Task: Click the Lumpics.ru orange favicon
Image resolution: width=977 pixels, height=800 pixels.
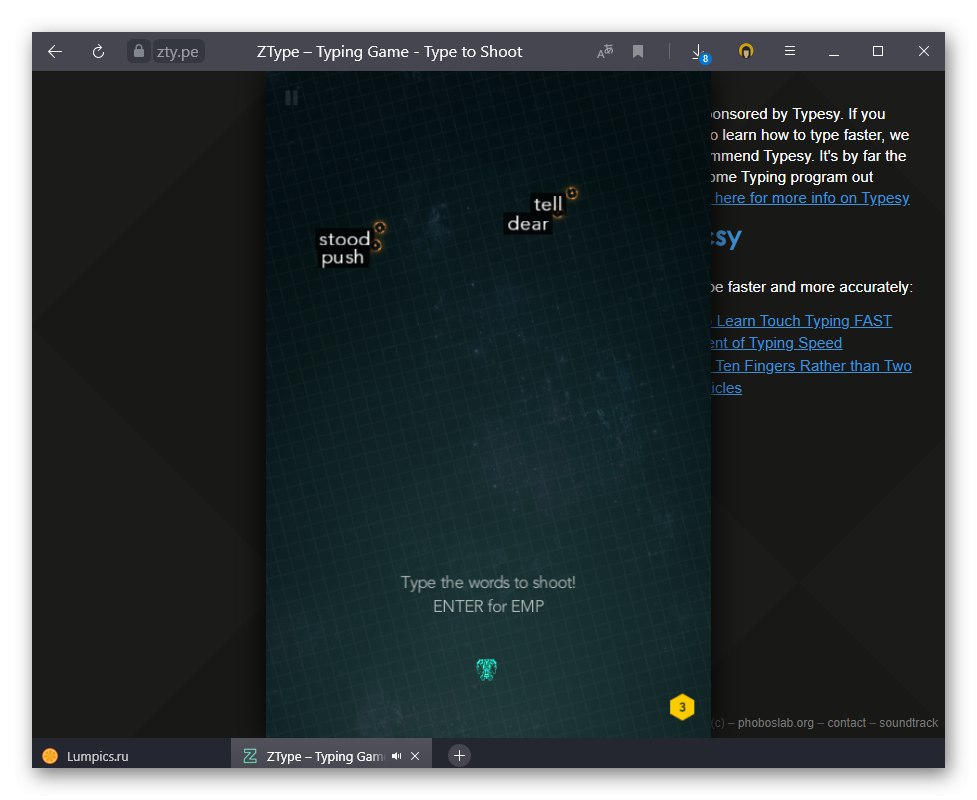Action: click(x=50, y=756)
